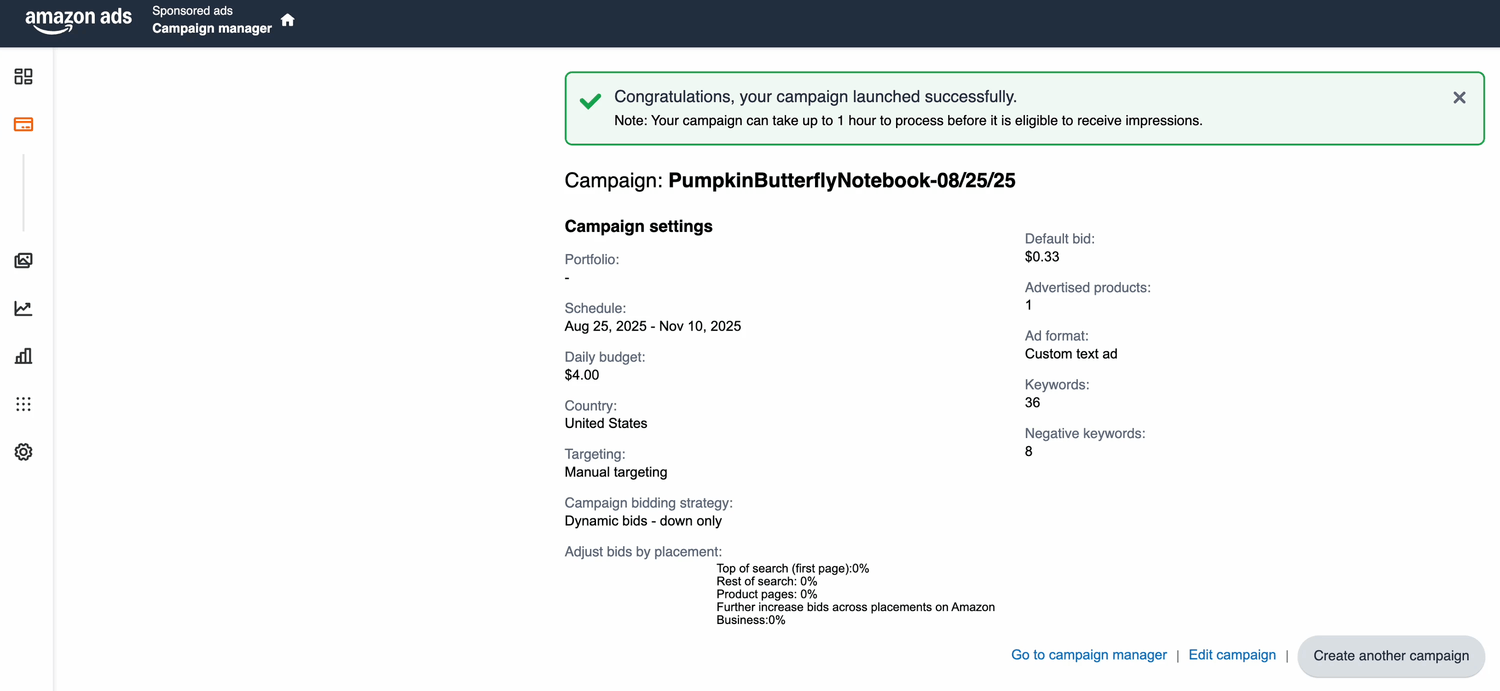This screenshot has height=691, width=1500.
Task: Click Rest of search: 0% line
Action: point(767,581)
